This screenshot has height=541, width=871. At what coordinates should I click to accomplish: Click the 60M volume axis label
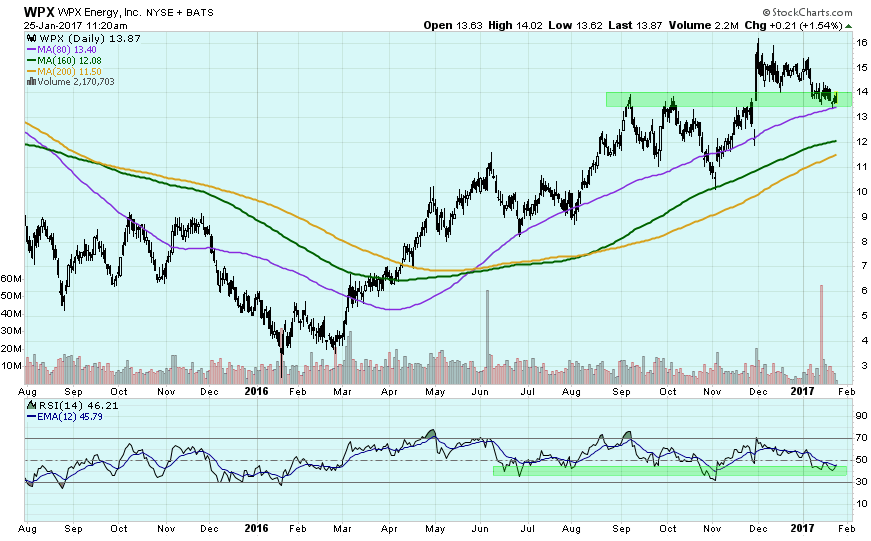pos(11,279)
